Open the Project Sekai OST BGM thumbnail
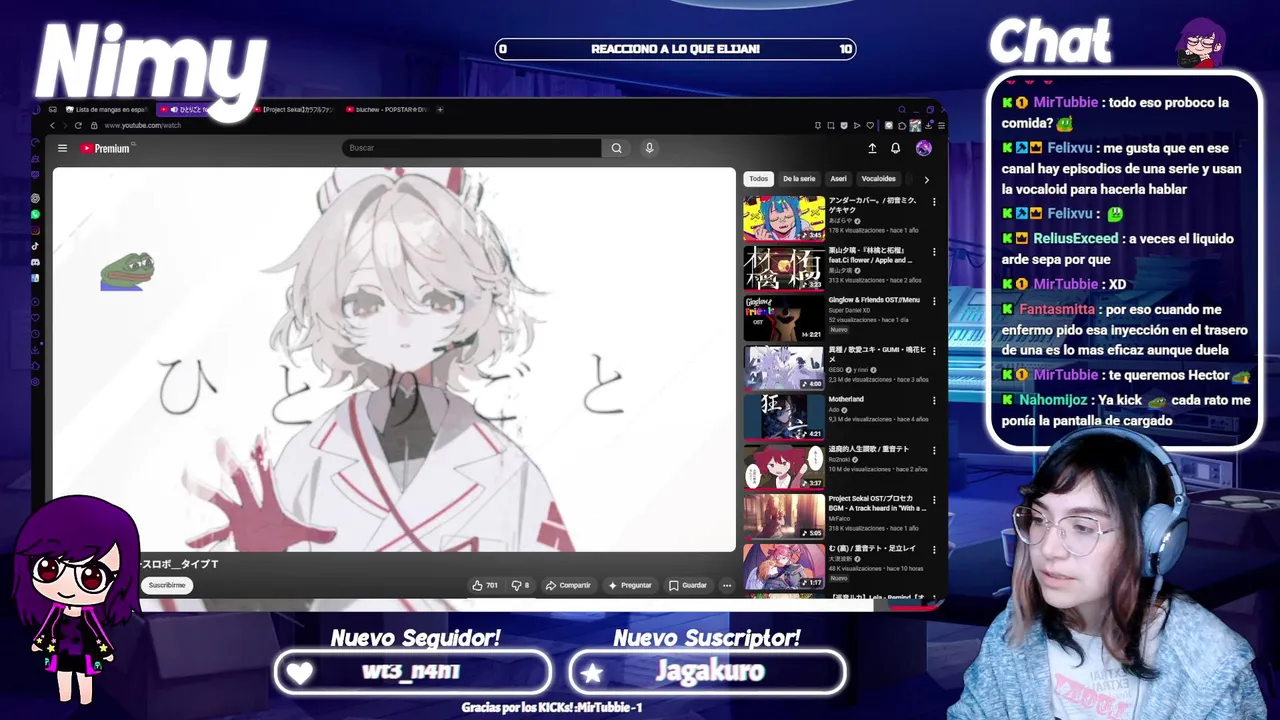 (783, 517)
